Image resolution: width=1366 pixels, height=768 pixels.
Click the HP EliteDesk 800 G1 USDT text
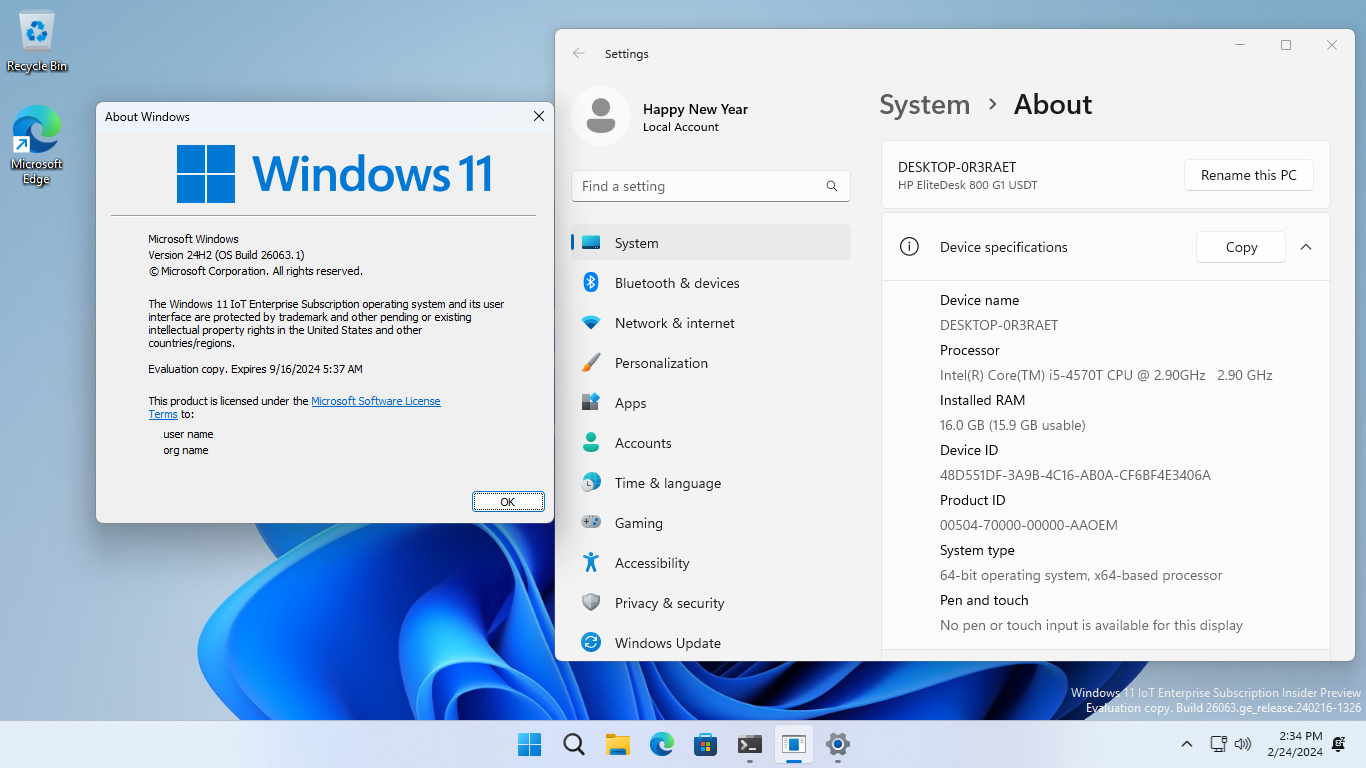[968, 185]
